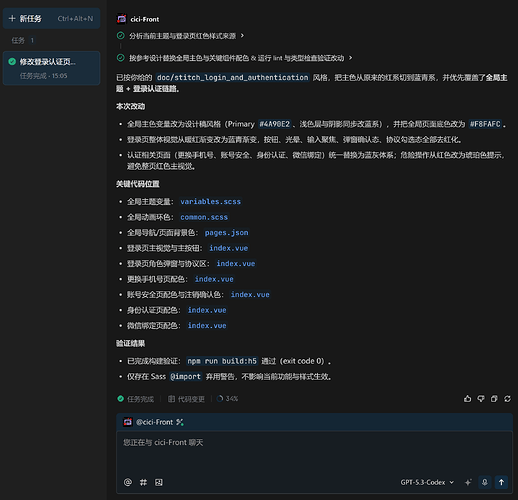Click the green check icon of the first step

[121, 35]
